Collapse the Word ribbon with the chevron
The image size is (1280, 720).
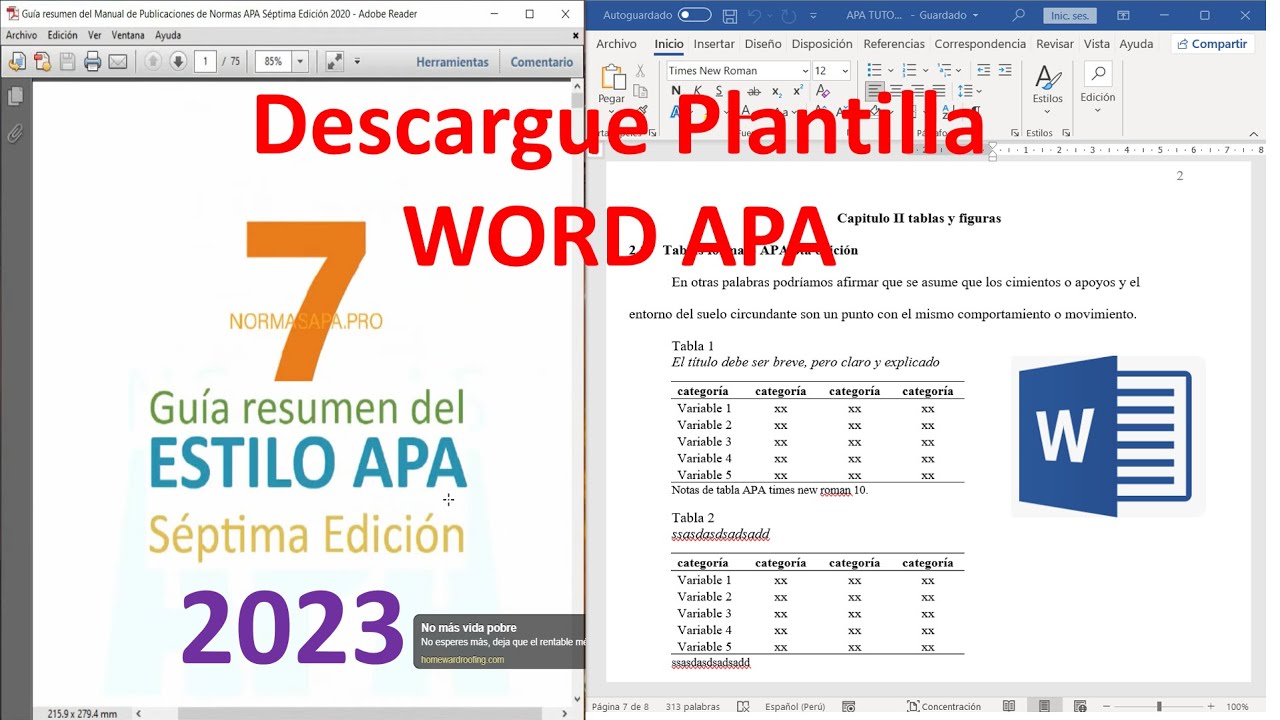(1254, 133)
